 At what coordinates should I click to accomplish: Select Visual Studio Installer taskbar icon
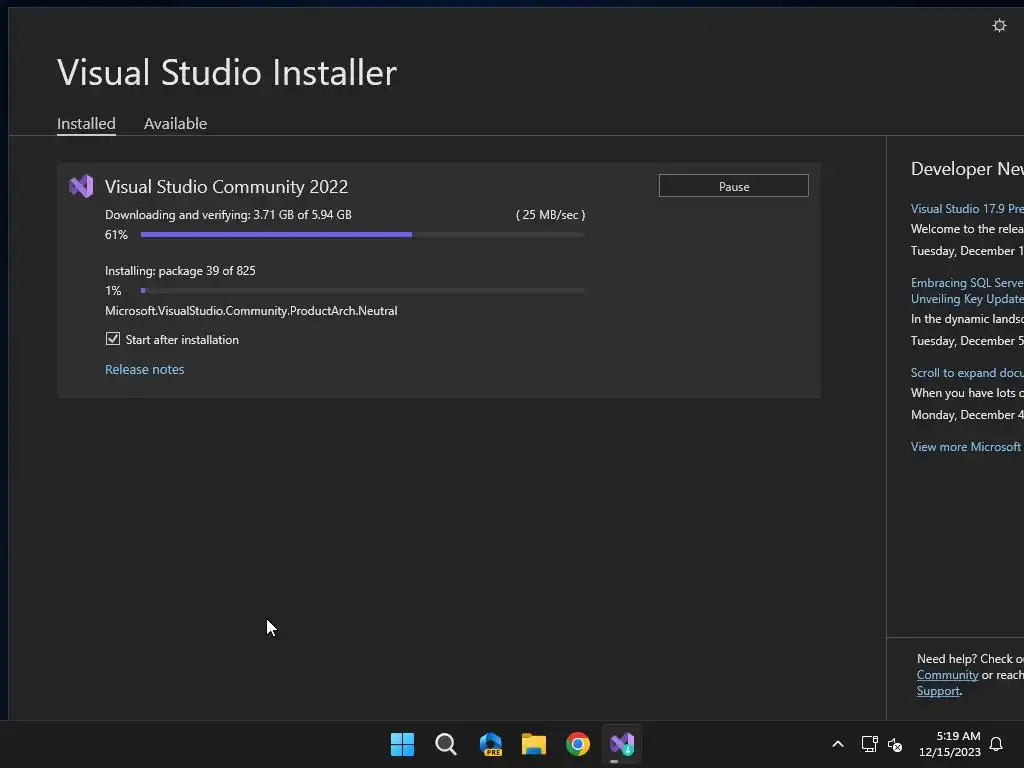pyautogui.click(x=622, y=744)
